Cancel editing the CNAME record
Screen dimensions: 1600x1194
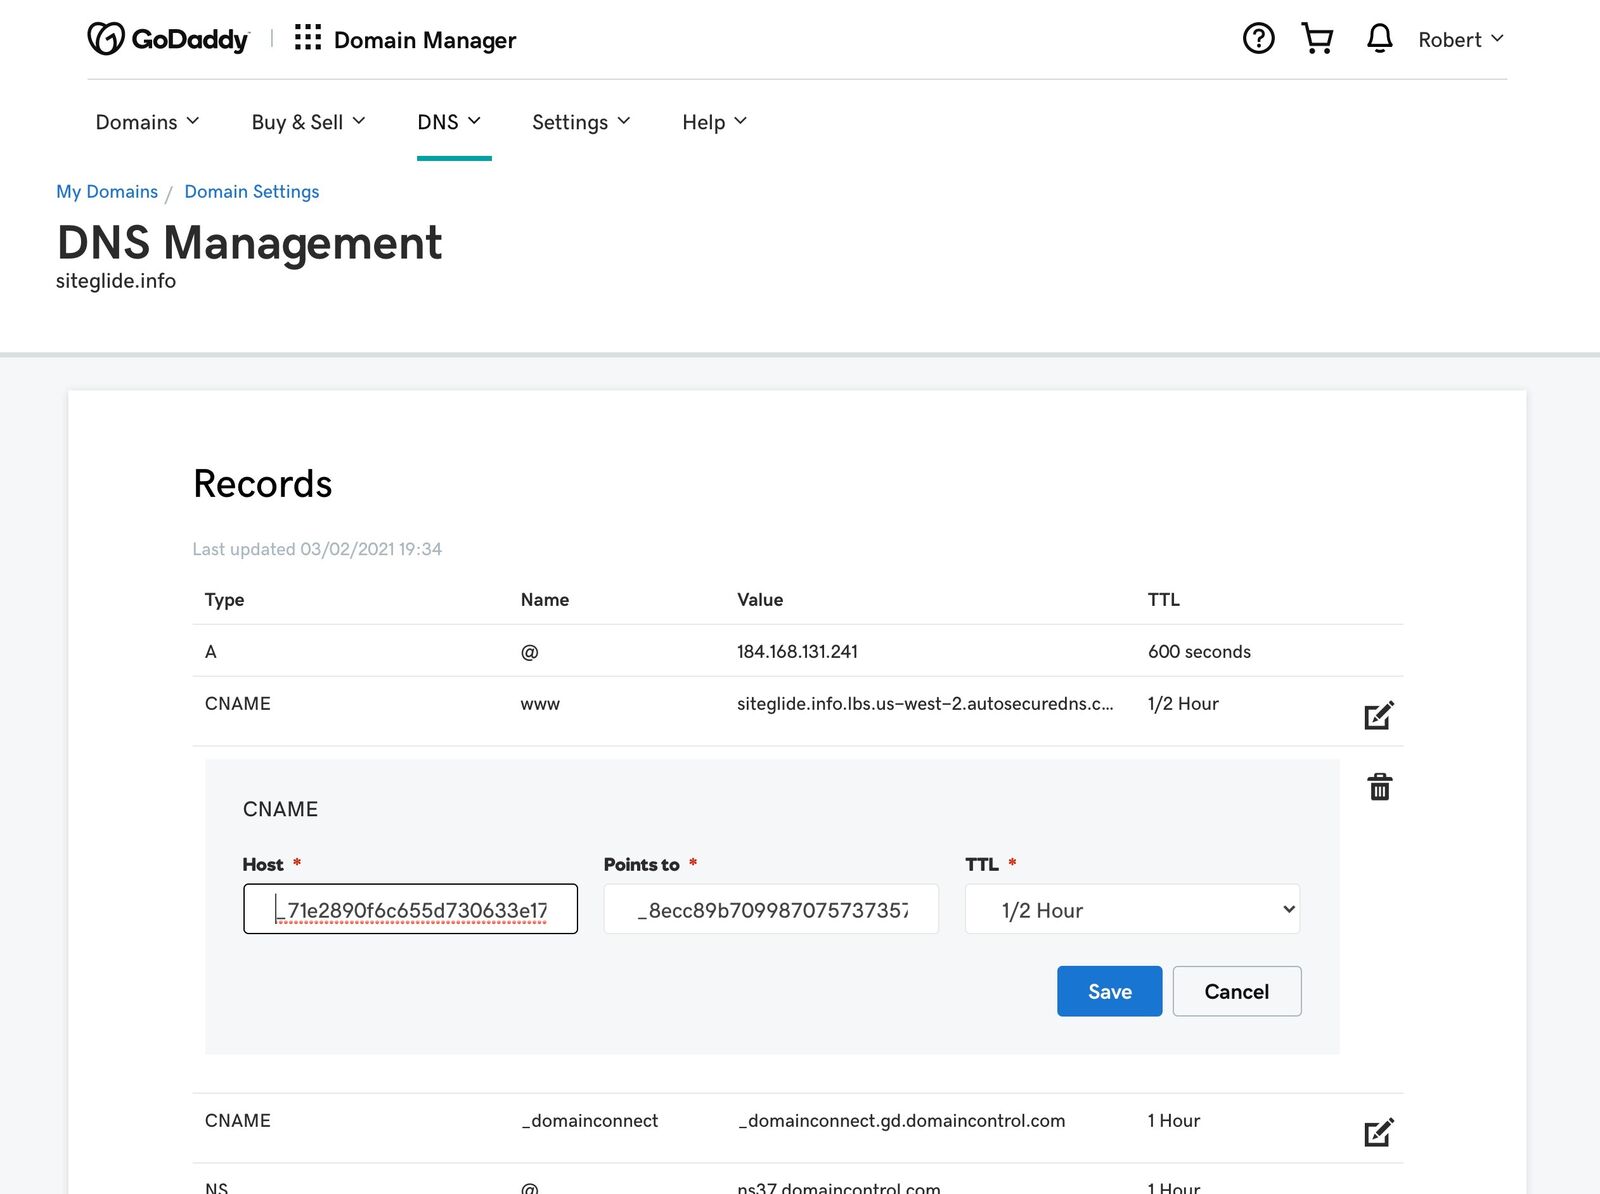pos(1236,991)
